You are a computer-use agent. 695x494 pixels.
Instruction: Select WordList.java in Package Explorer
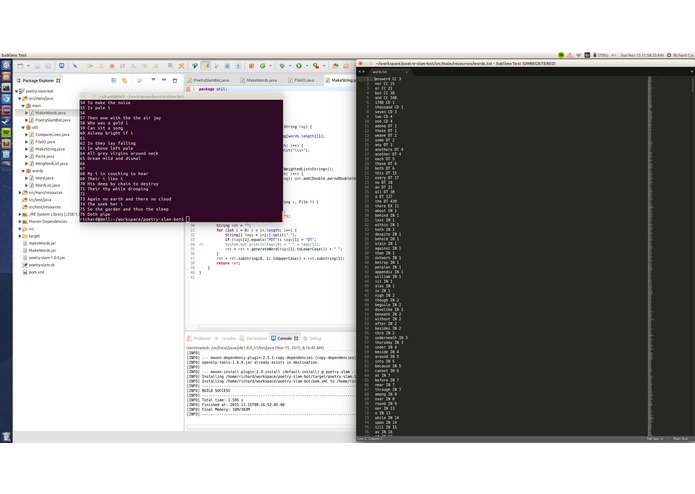(47, 185)
